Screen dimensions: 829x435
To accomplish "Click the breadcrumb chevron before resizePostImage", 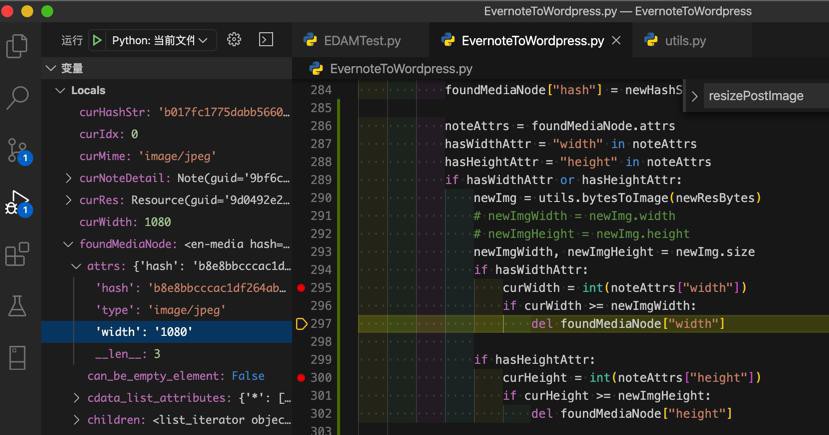I will click(694, 96).
